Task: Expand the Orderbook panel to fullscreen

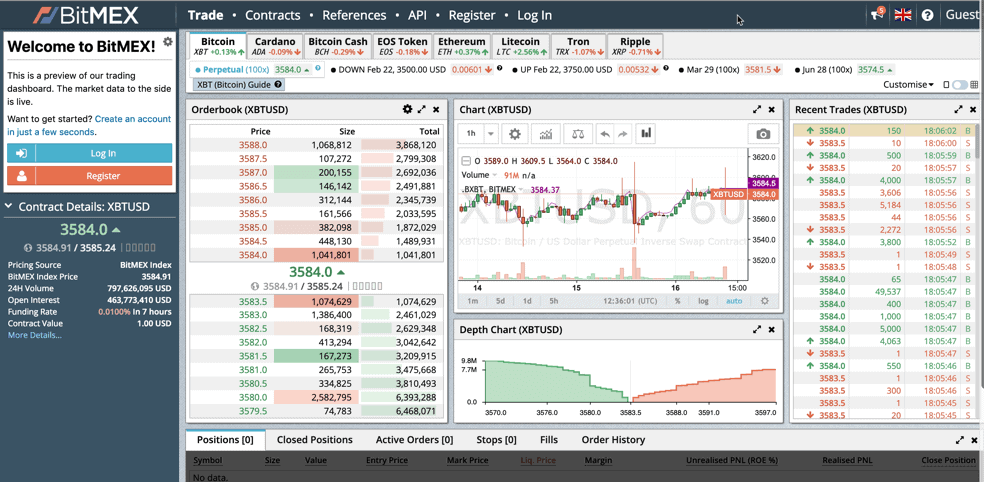Action: point(422,109)
